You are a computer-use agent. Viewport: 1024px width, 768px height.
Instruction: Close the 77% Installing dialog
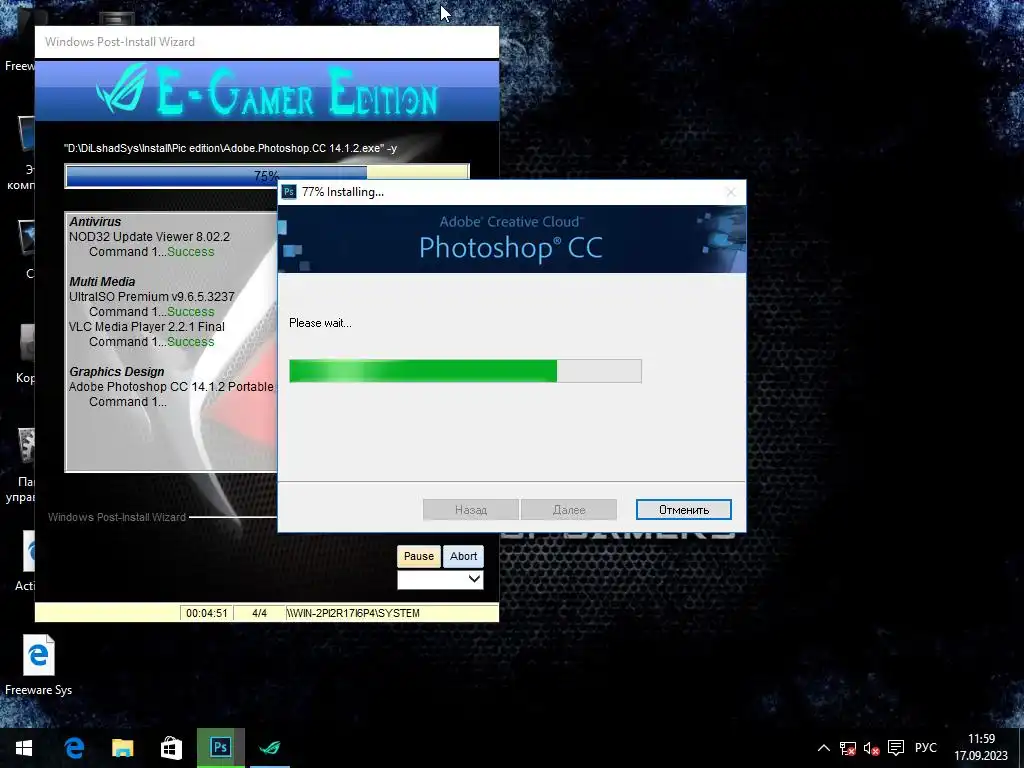(731, 192)
